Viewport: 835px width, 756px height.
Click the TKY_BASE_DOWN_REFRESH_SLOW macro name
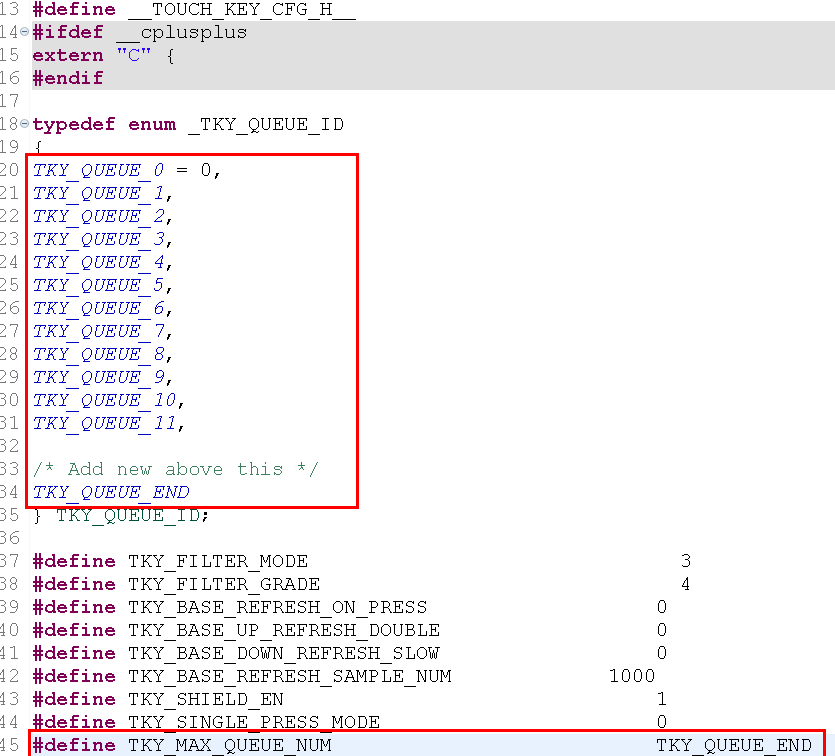pyautogui.click(x=284, y=653)
